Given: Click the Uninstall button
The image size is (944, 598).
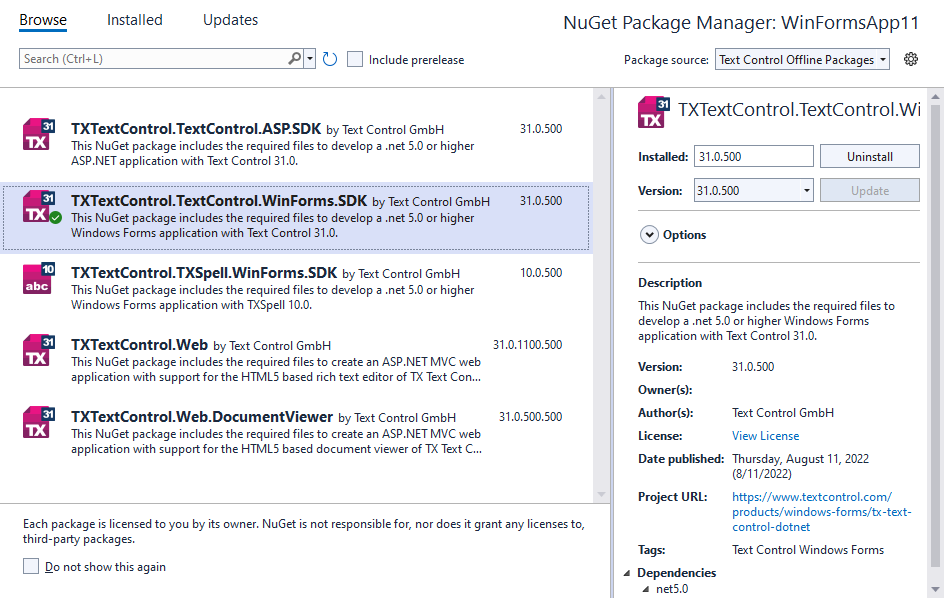Looking at the screenshot, I should tap(869, 156).
